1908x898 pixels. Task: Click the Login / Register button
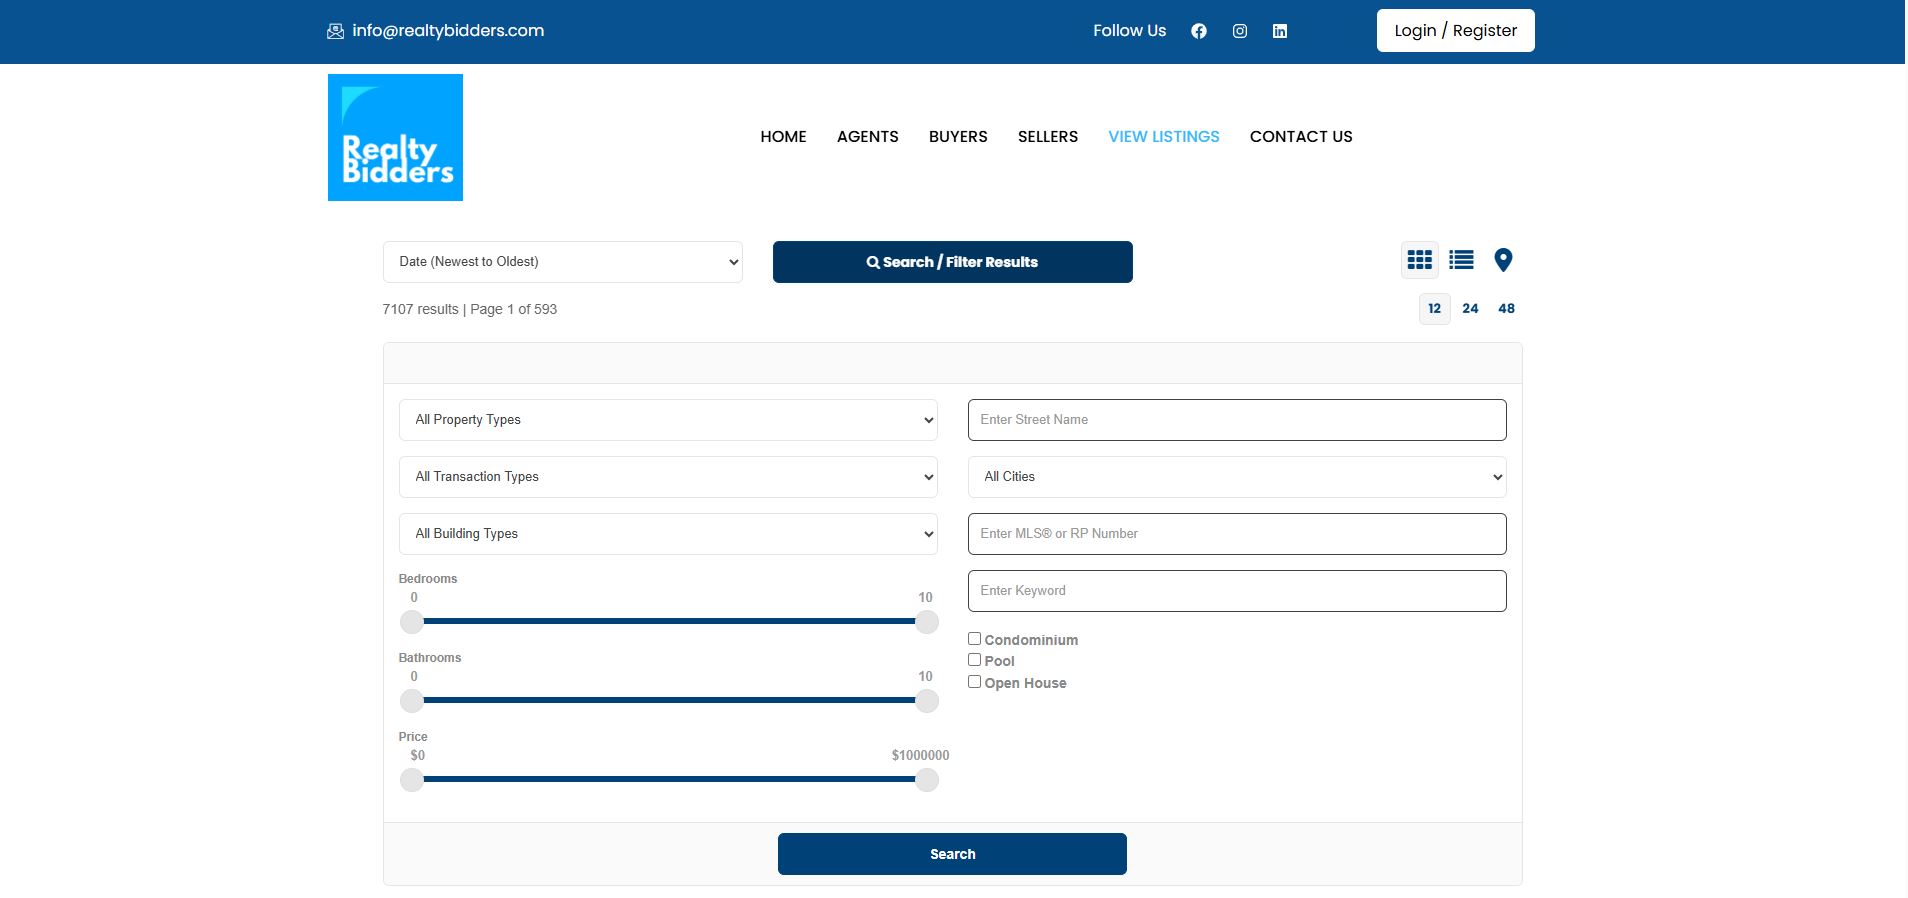point(1455,31)
